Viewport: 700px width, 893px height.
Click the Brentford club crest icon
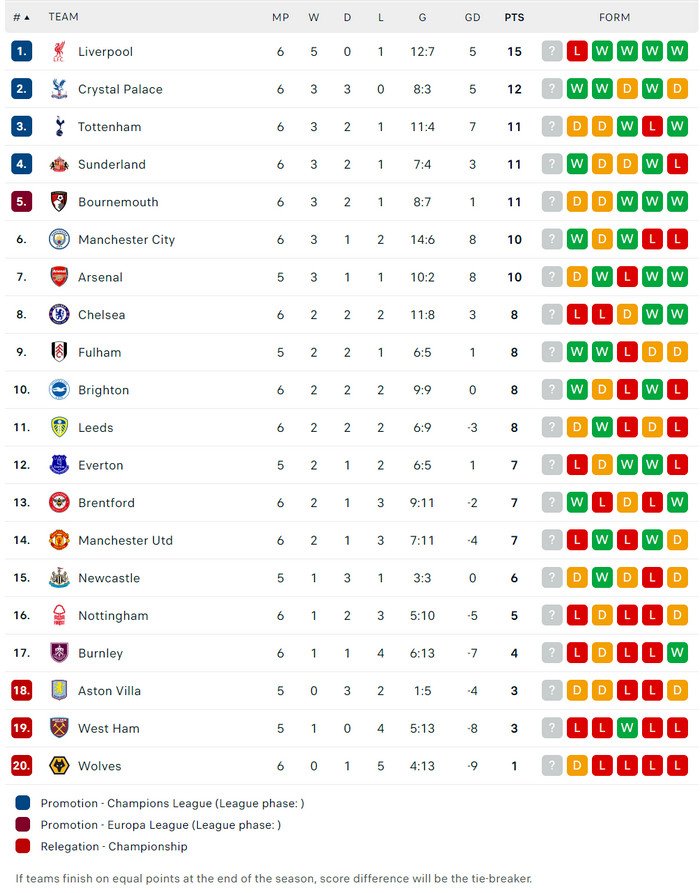point(59,503)
